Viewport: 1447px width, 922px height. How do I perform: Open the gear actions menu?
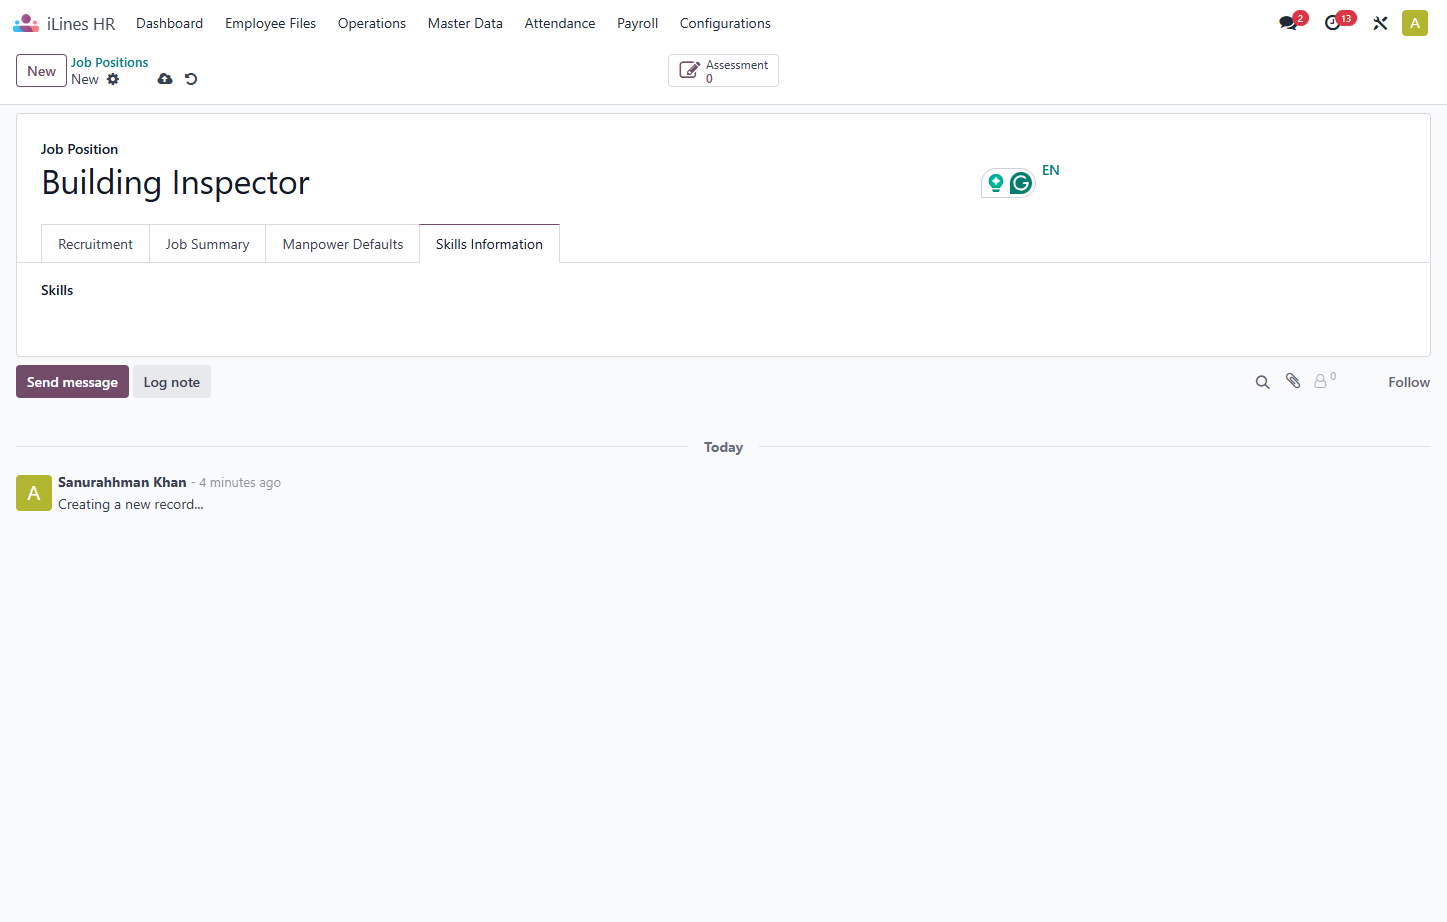click(113, 79)
